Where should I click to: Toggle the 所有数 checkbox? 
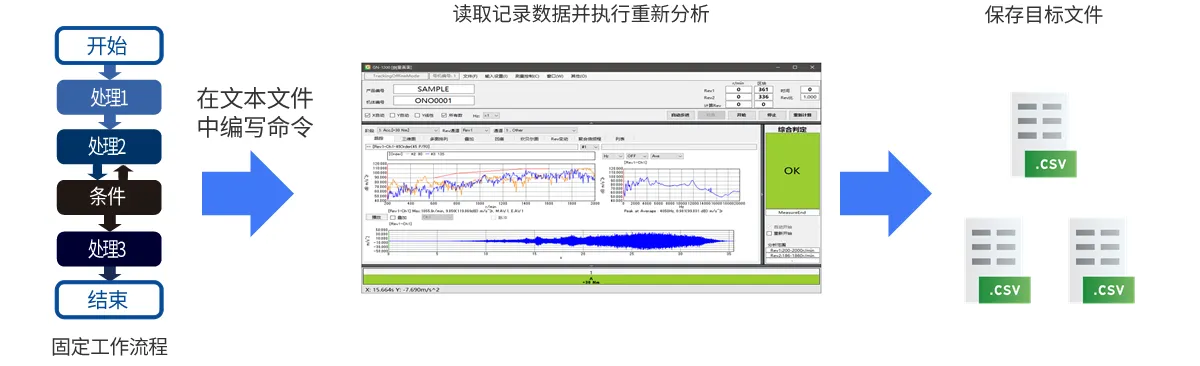444,115
